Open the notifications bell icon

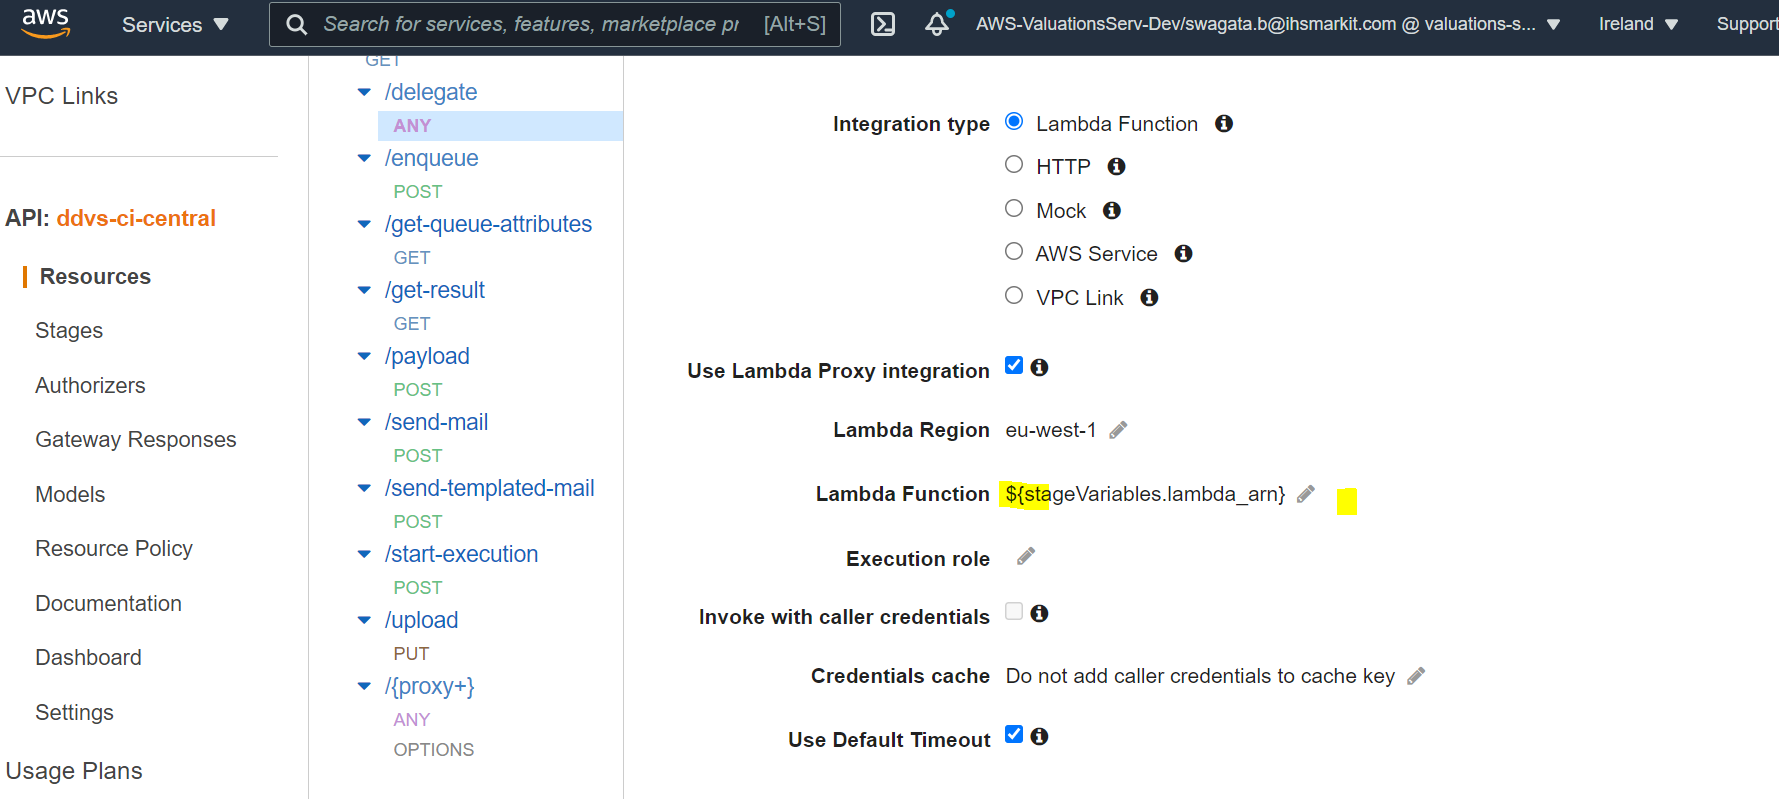tap(937, 24)
